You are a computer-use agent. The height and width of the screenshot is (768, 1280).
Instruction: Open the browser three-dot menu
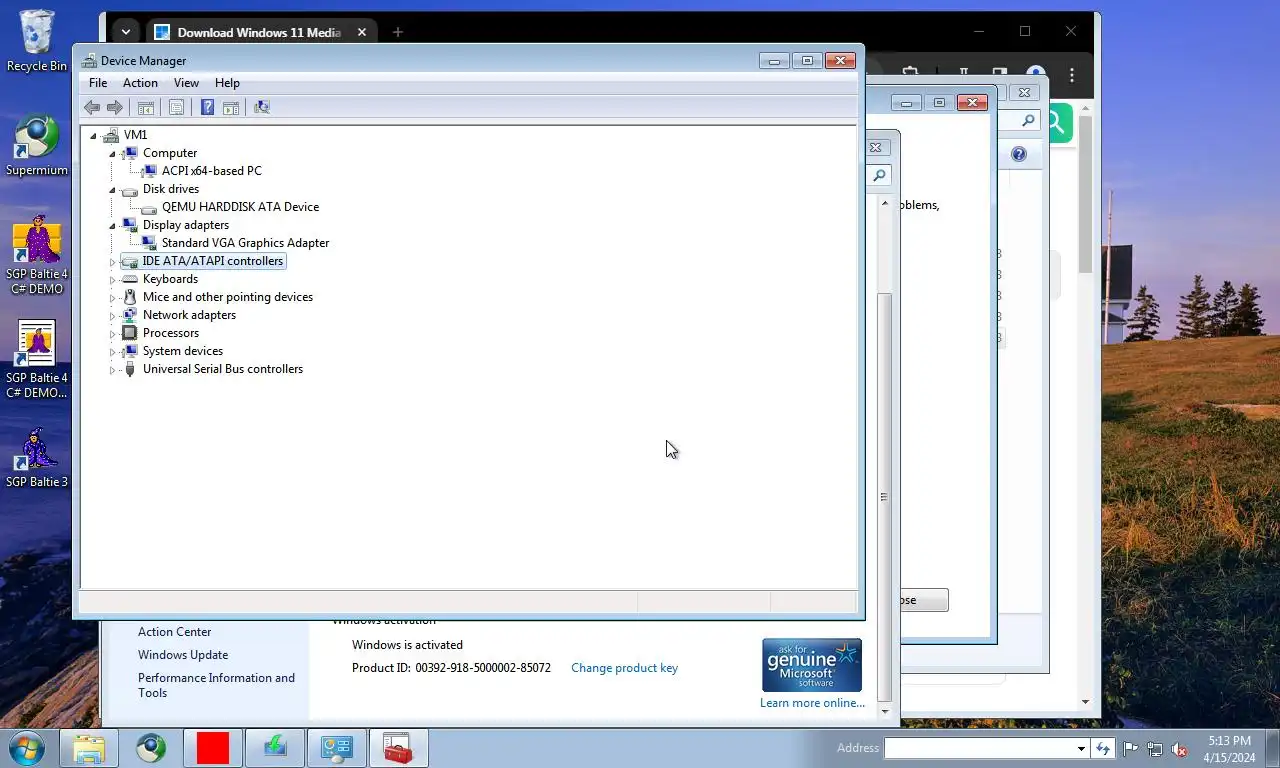(x=1072, y=75)
